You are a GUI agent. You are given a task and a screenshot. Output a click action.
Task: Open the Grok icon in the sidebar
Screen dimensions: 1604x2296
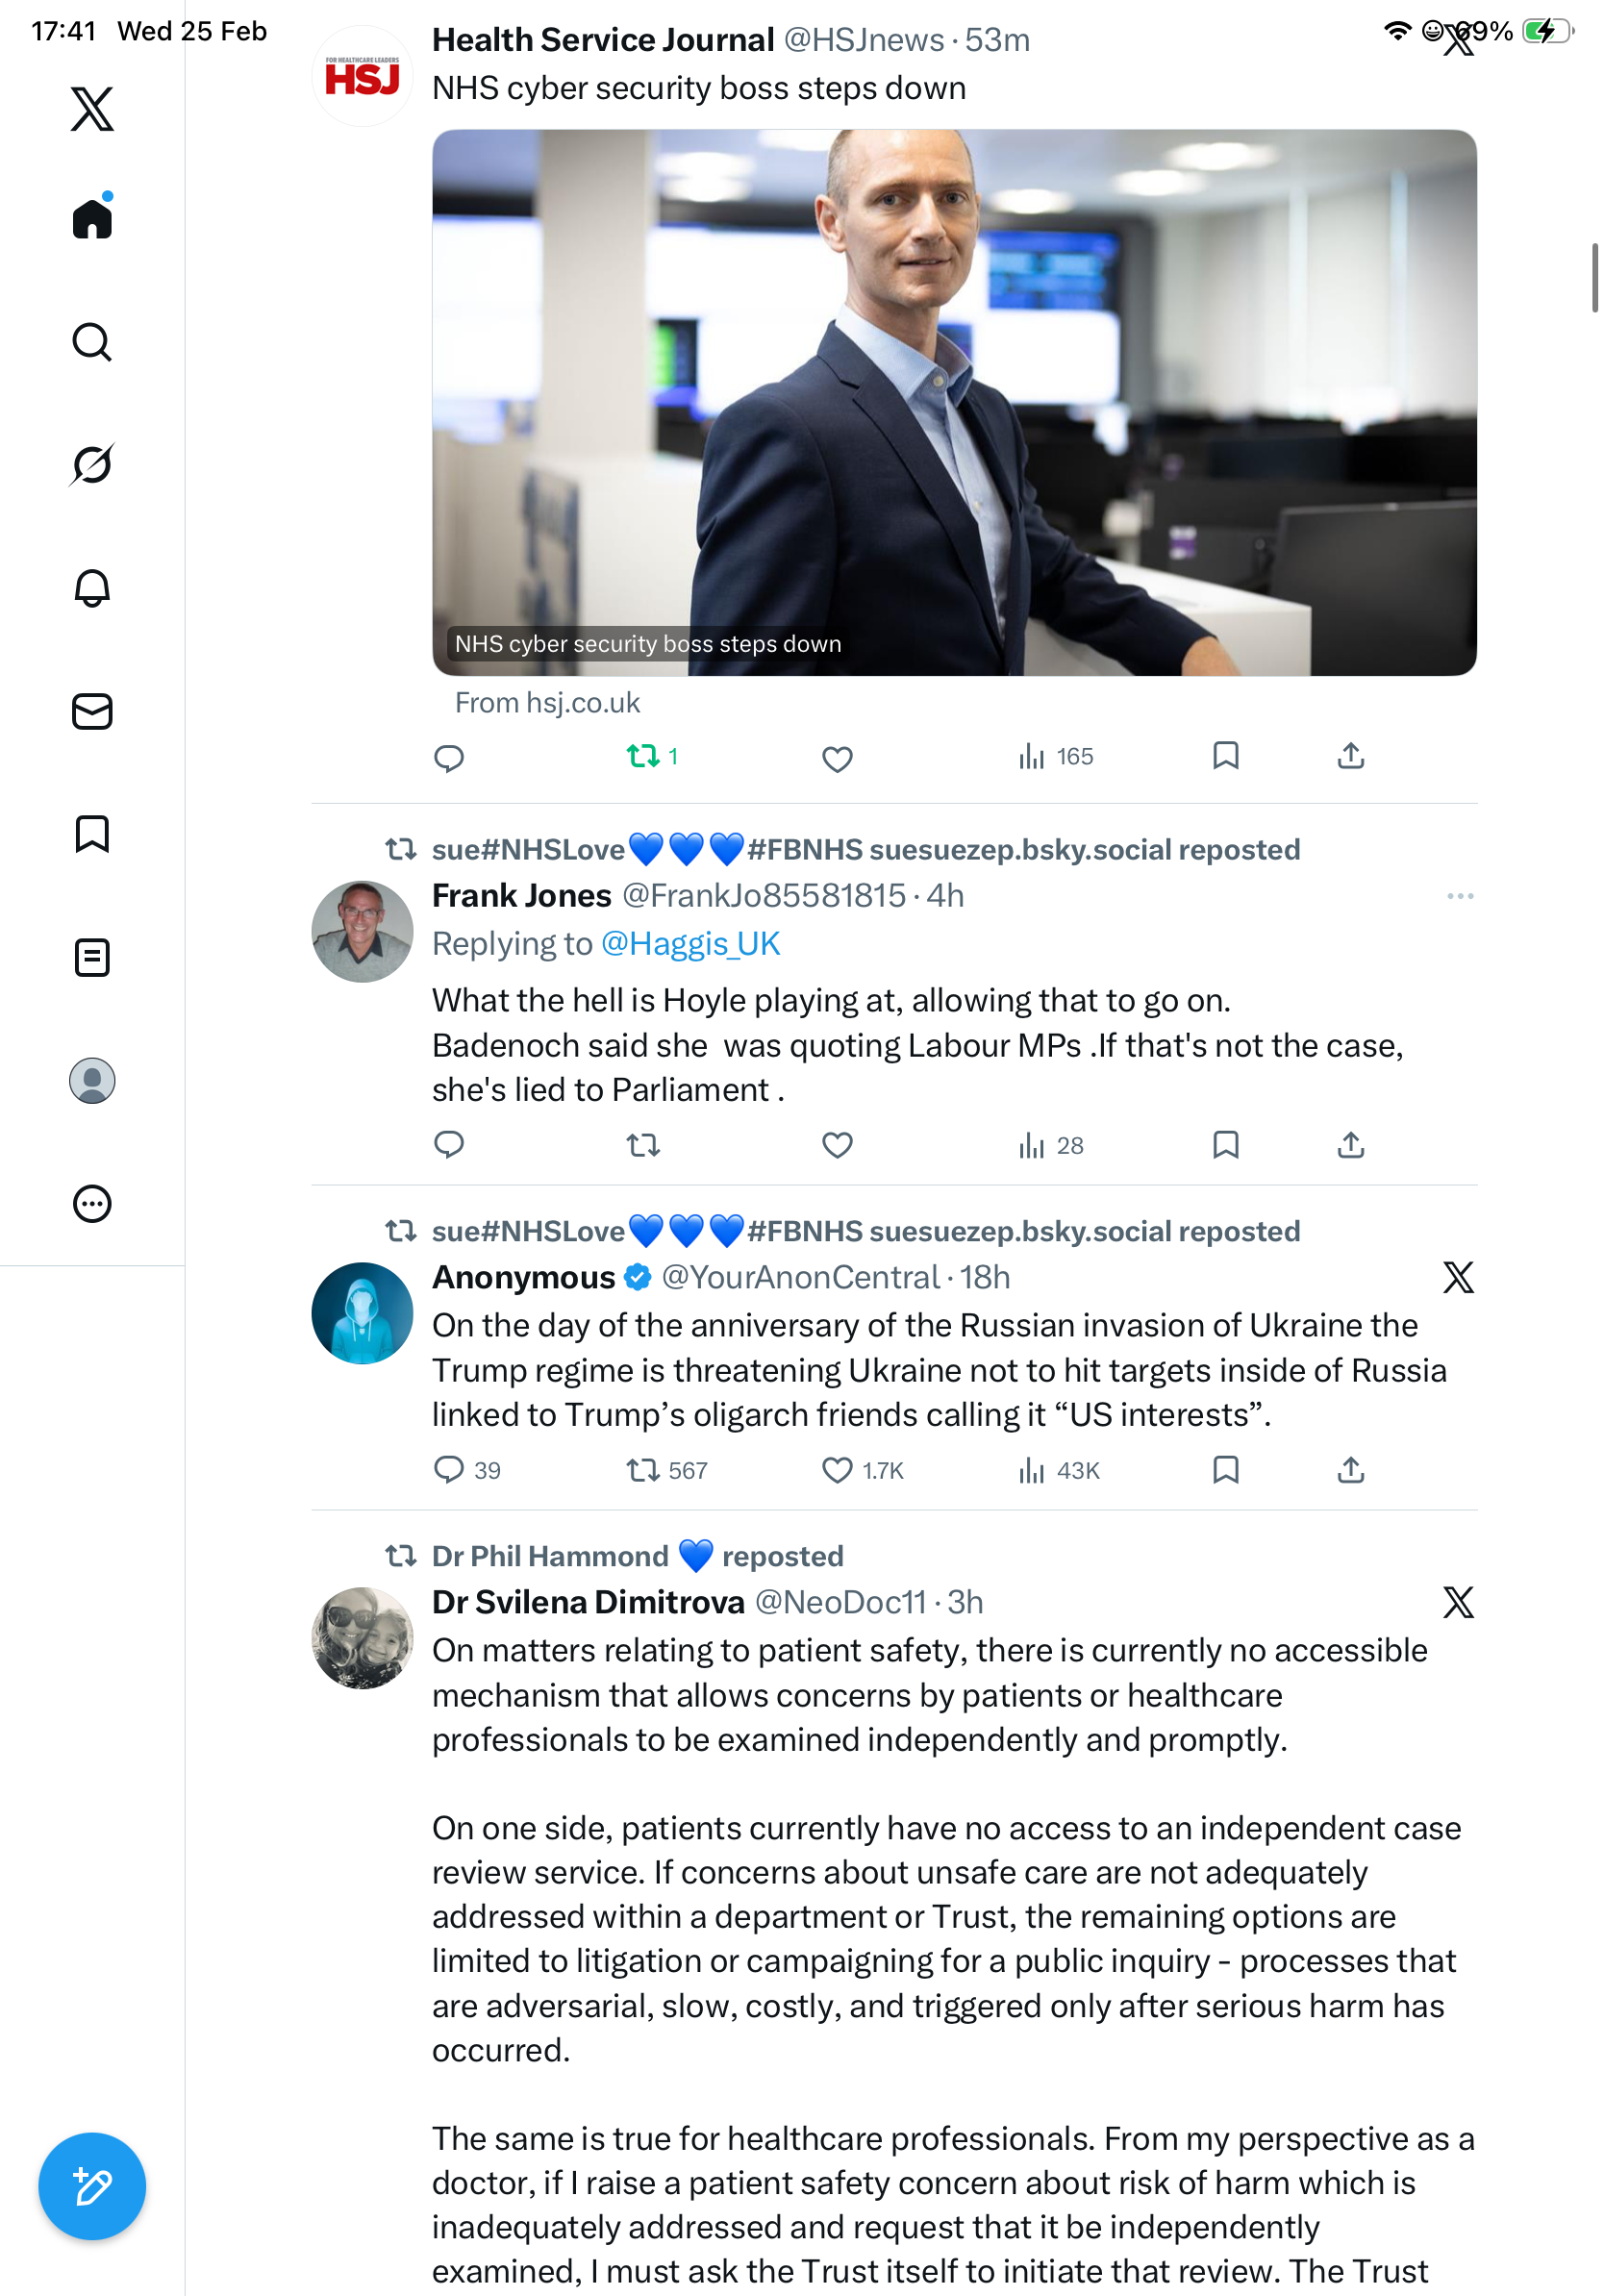(x=92, y=465)
